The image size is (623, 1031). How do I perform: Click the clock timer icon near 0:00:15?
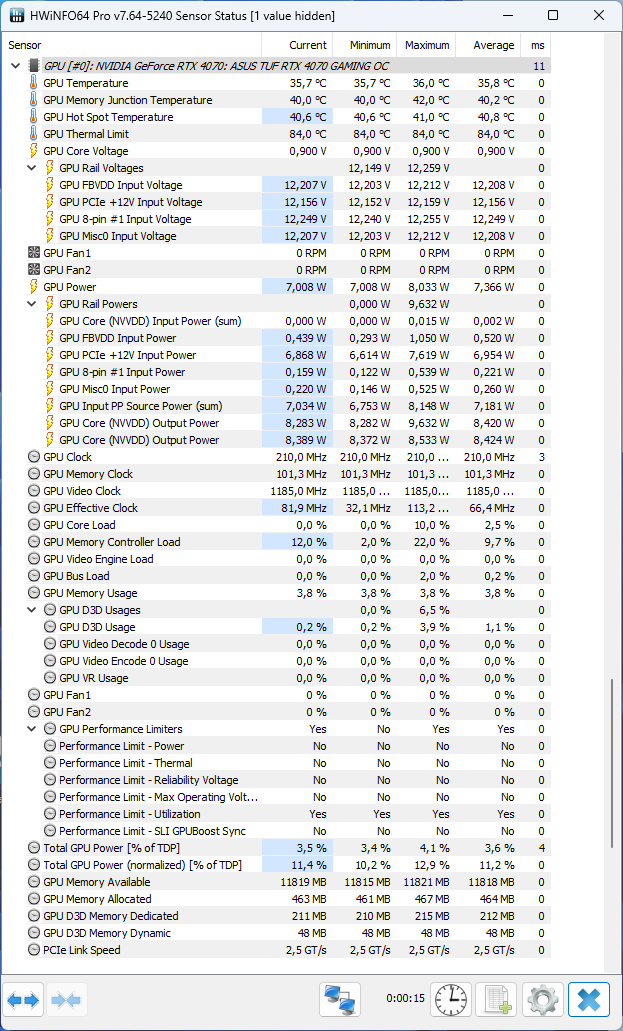450,999
